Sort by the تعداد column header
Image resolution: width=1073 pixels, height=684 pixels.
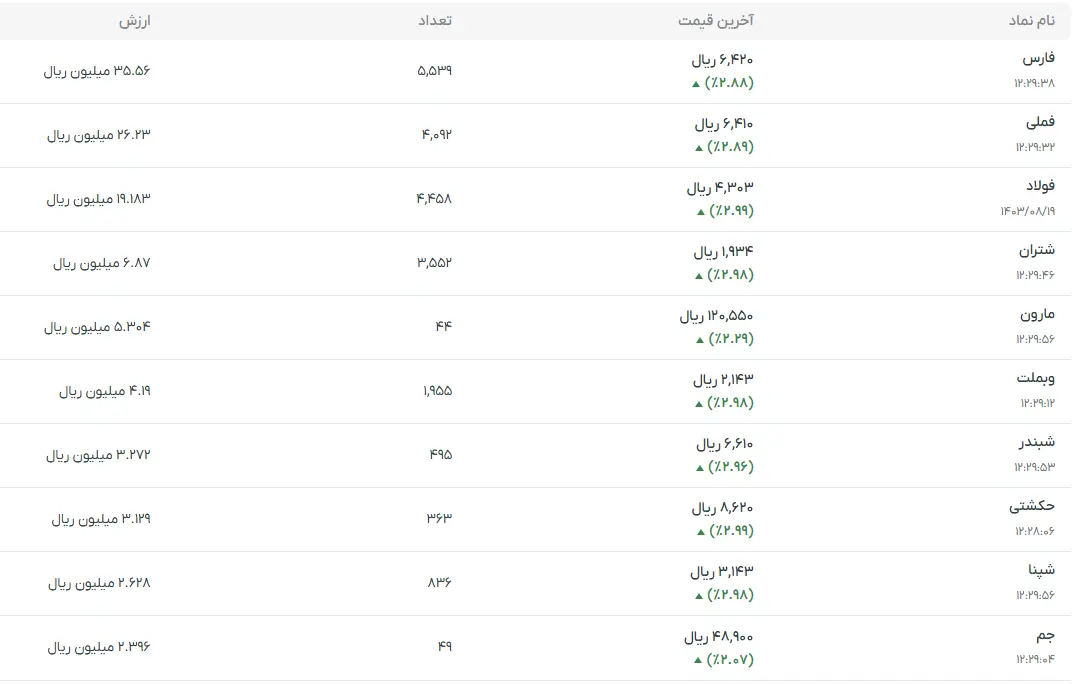[434, 20]
